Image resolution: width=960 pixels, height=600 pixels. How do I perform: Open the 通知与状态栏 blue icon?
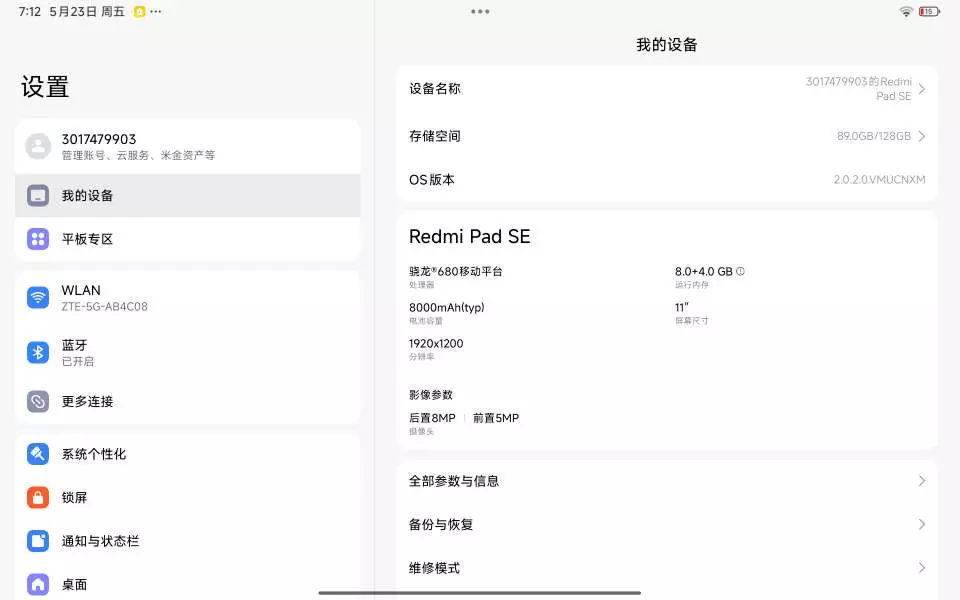click(38, 541)
